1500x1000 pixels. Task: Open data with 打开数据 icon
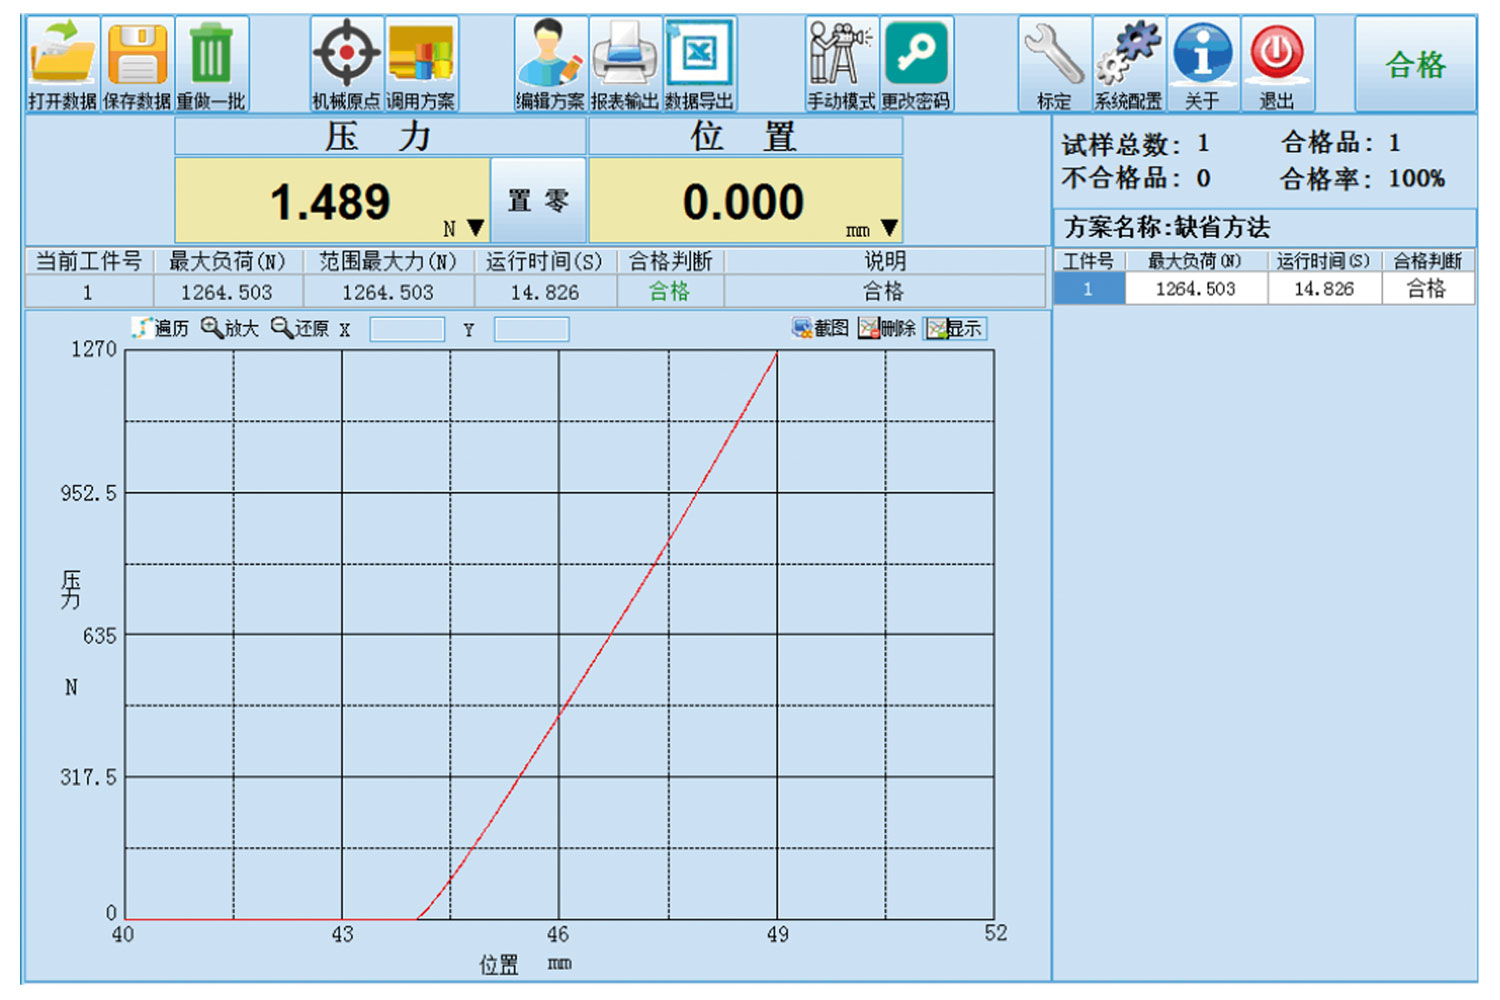(x=62, y=64)
